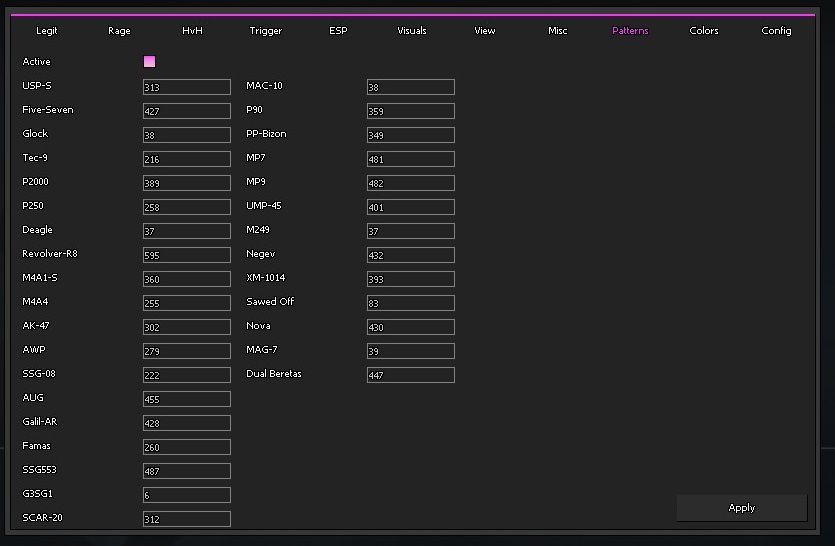Switch to the Rage tab
The width and height of the screenshot is (835, 546).
tap(119, 31)
